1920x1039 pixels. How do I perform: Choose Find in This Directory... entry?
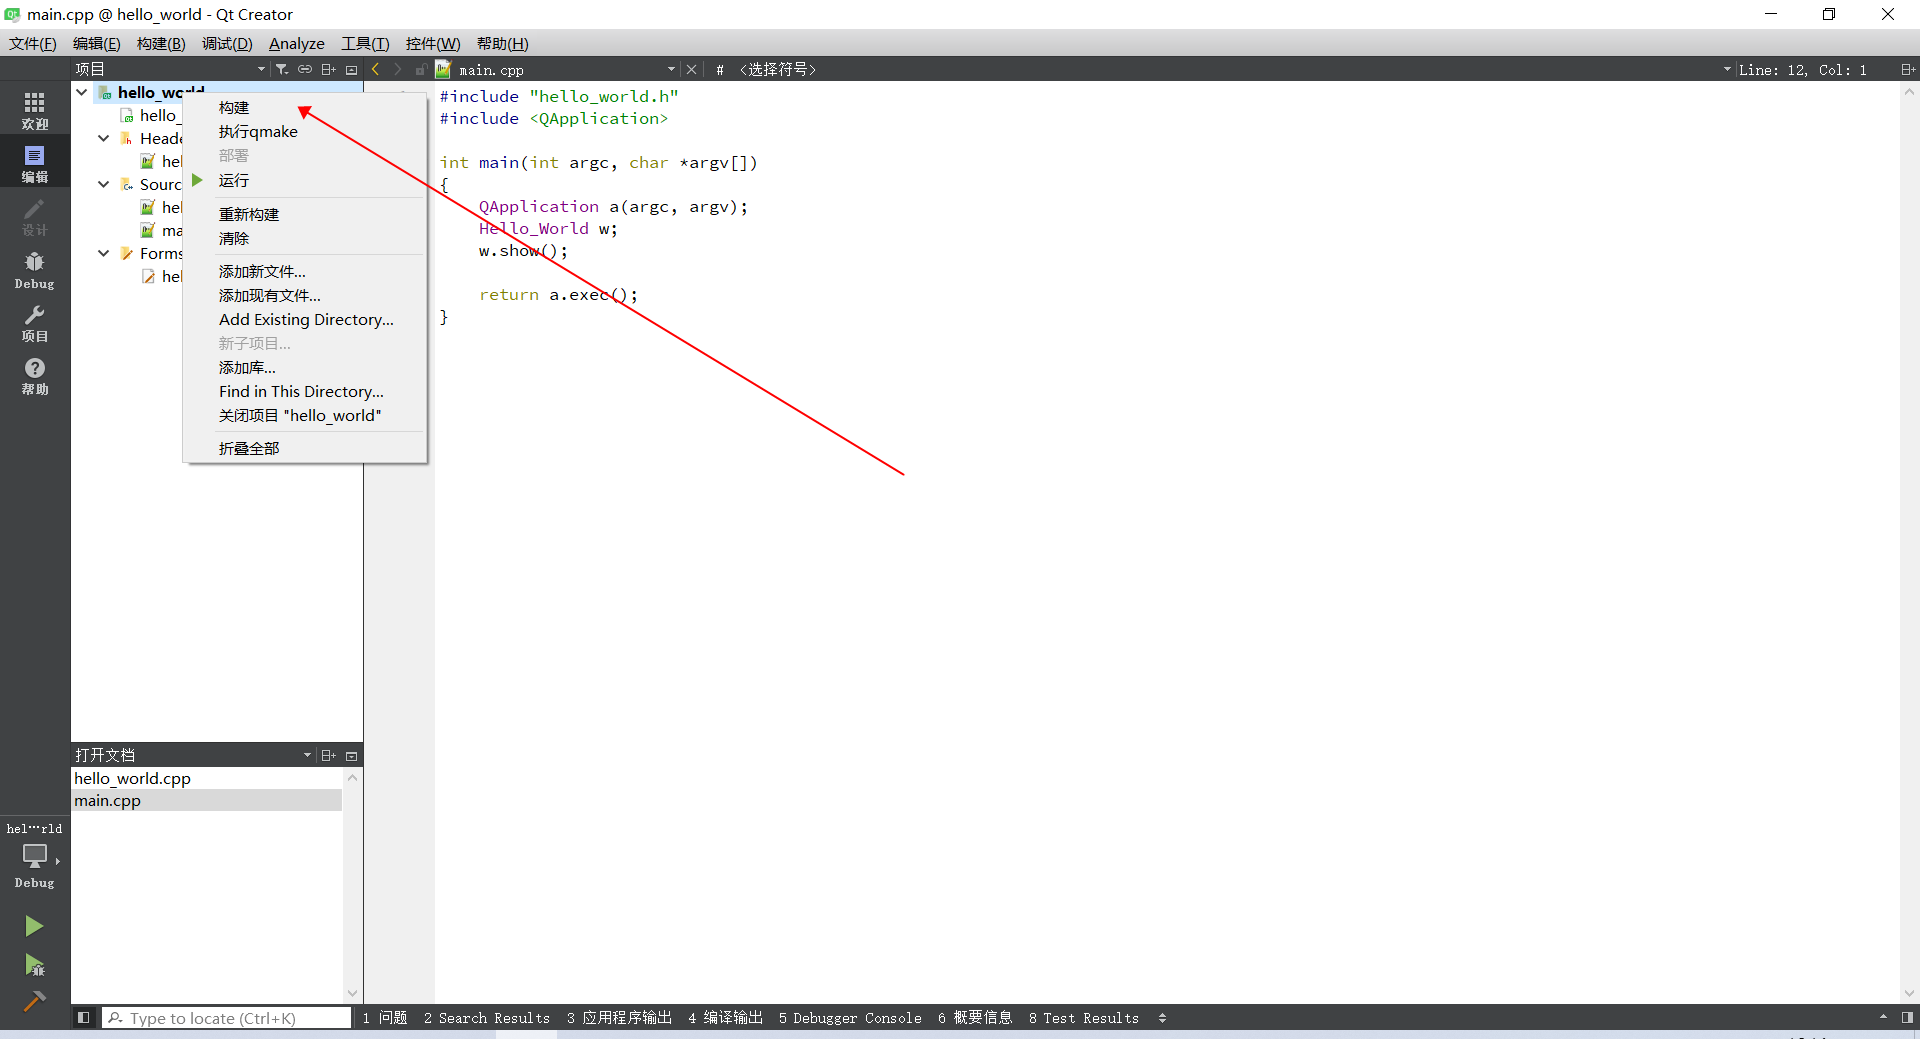[305, 391]
